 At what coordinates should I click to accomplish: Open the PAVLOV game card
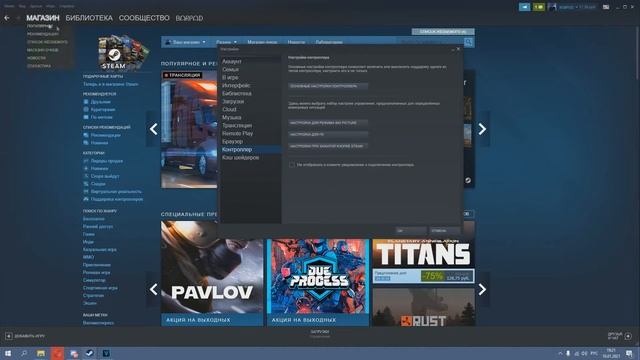pos(212,273)
